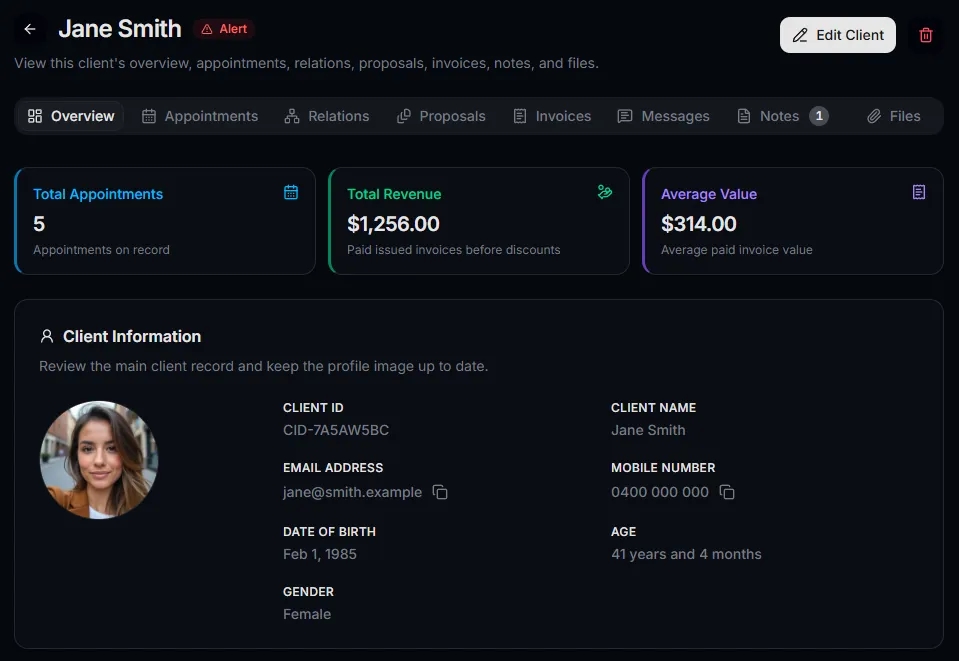The image size is (959, 661).
Task: Click the Total Revenue card title
Action: pos(394,194)
